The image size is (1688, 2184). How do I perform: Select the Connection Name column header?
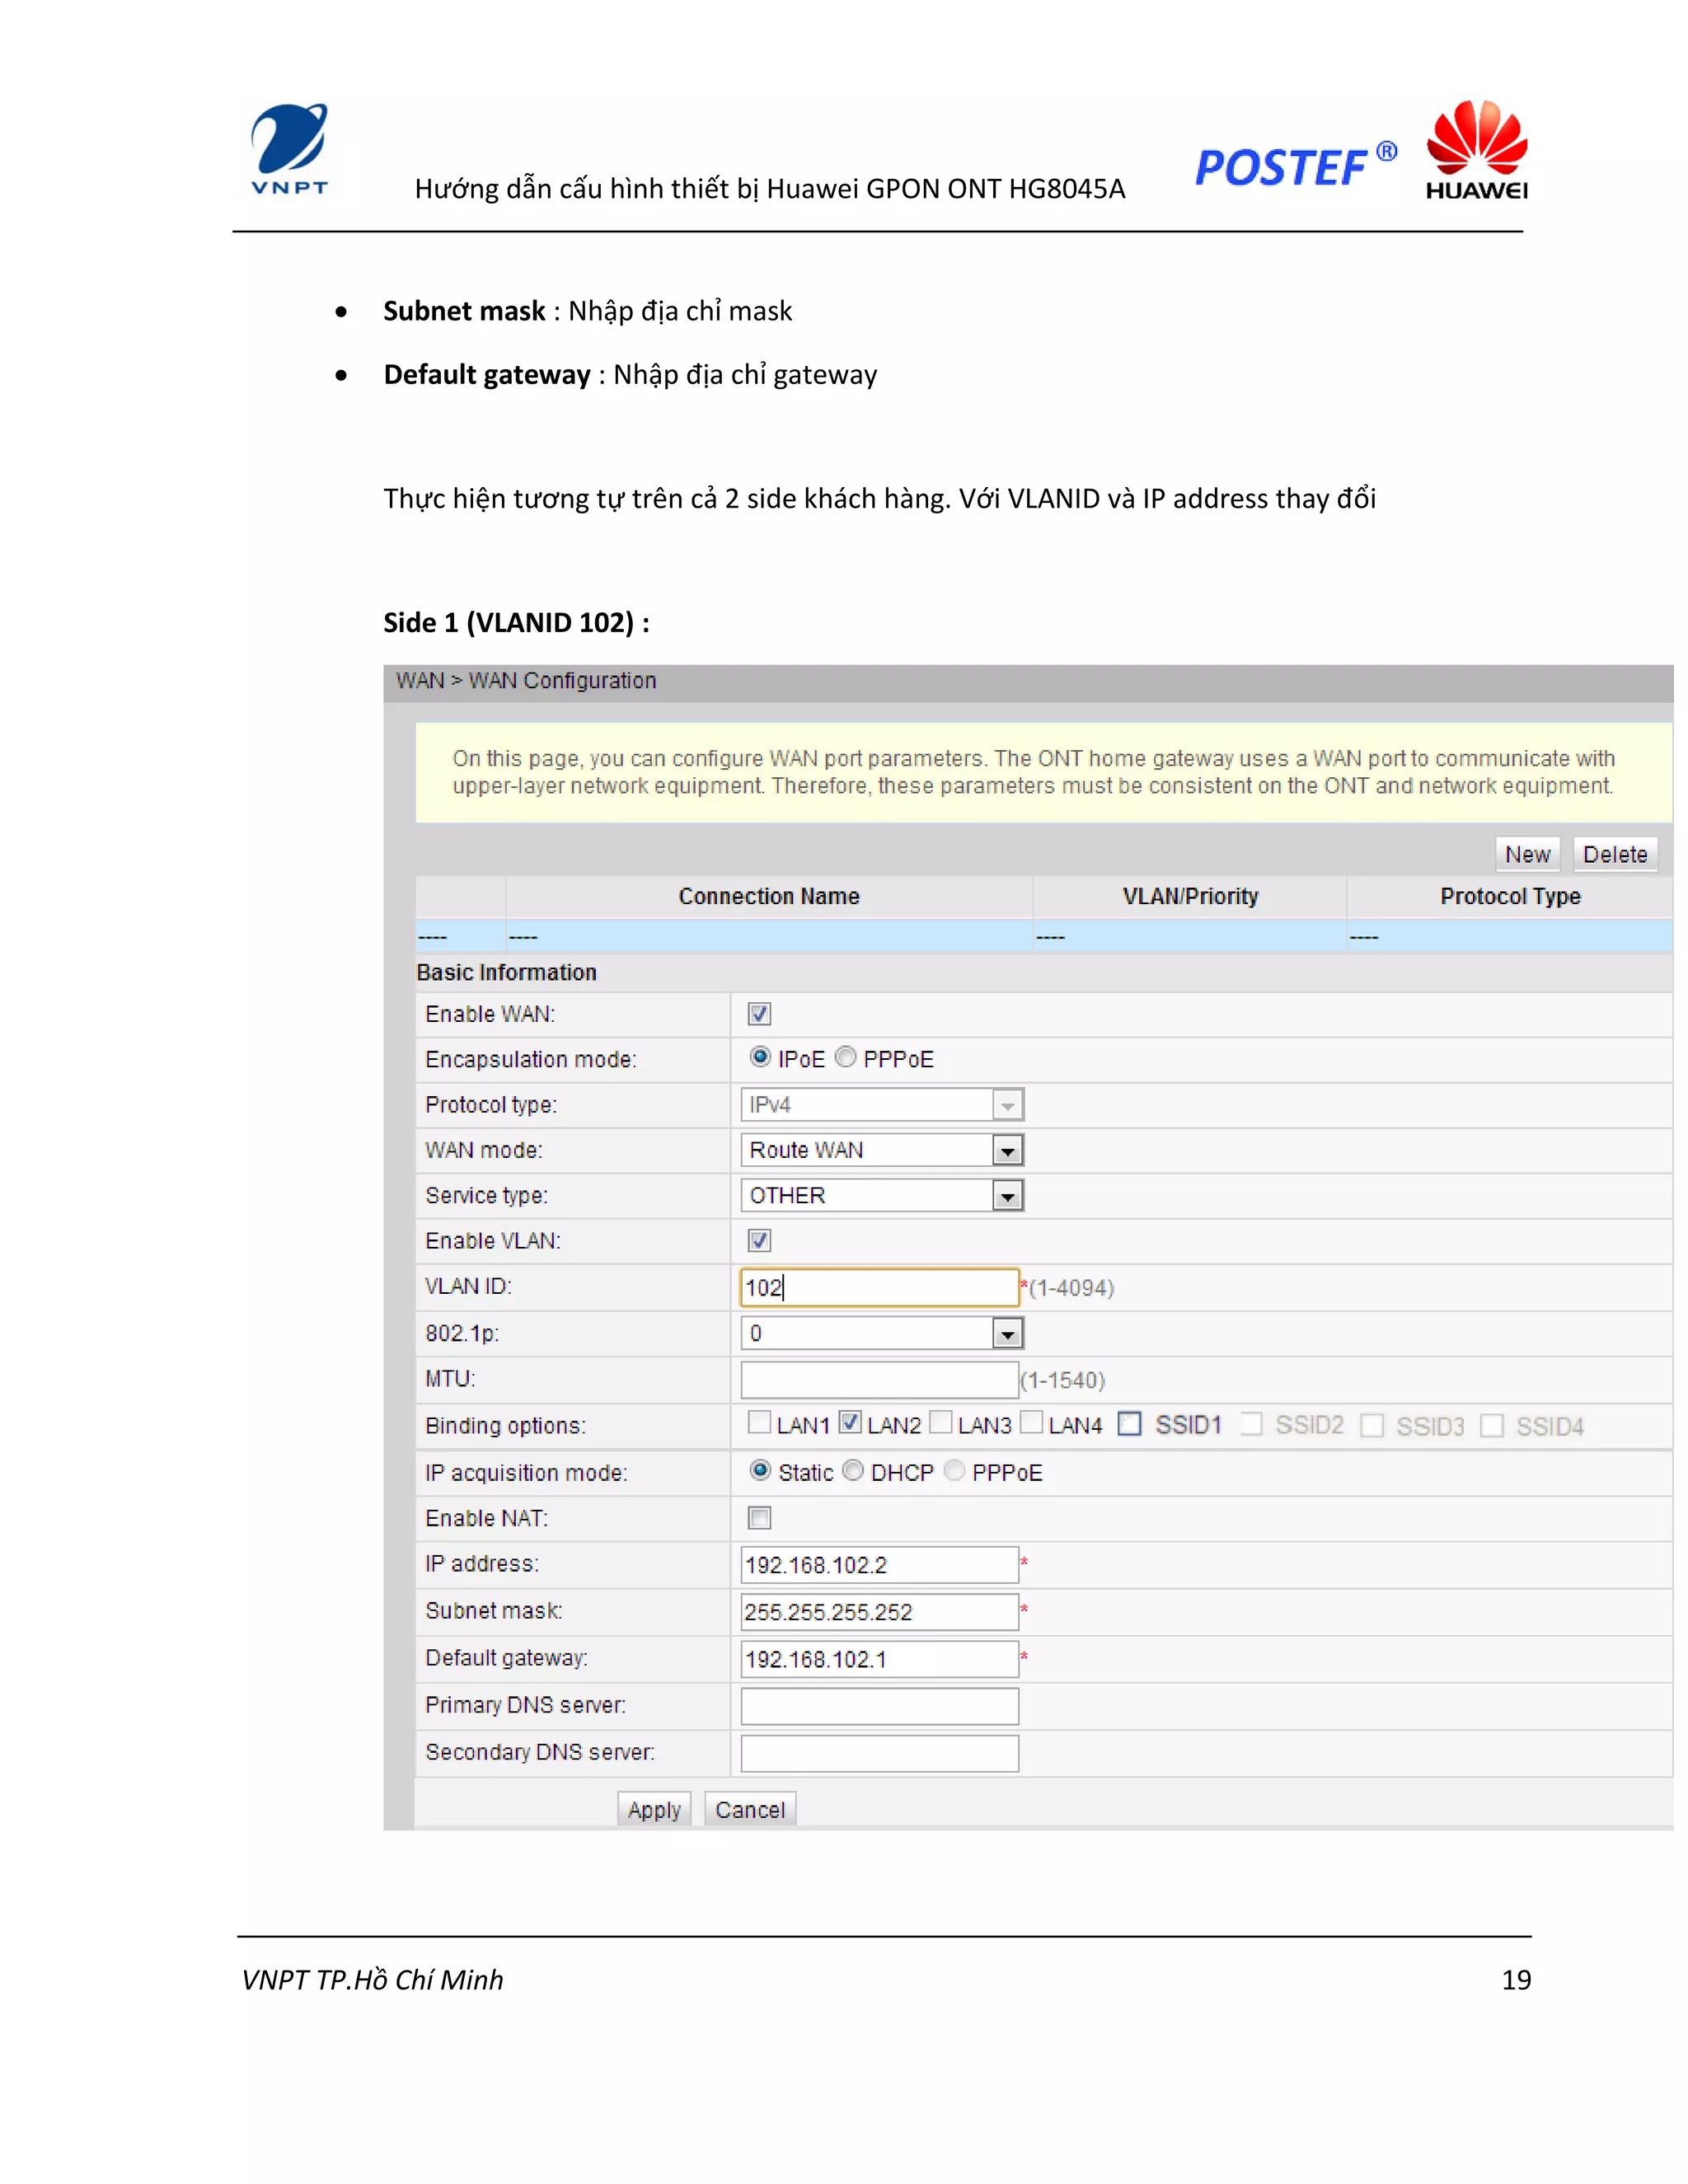coord(768,897)
